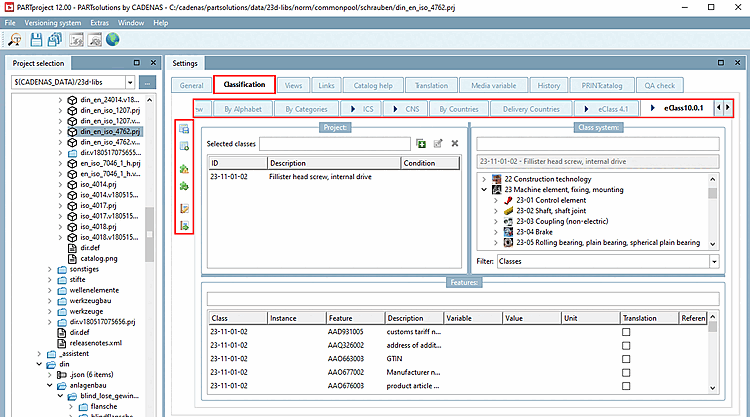Click the Selected classes input field
750x417 pixels.
point(335,143)
